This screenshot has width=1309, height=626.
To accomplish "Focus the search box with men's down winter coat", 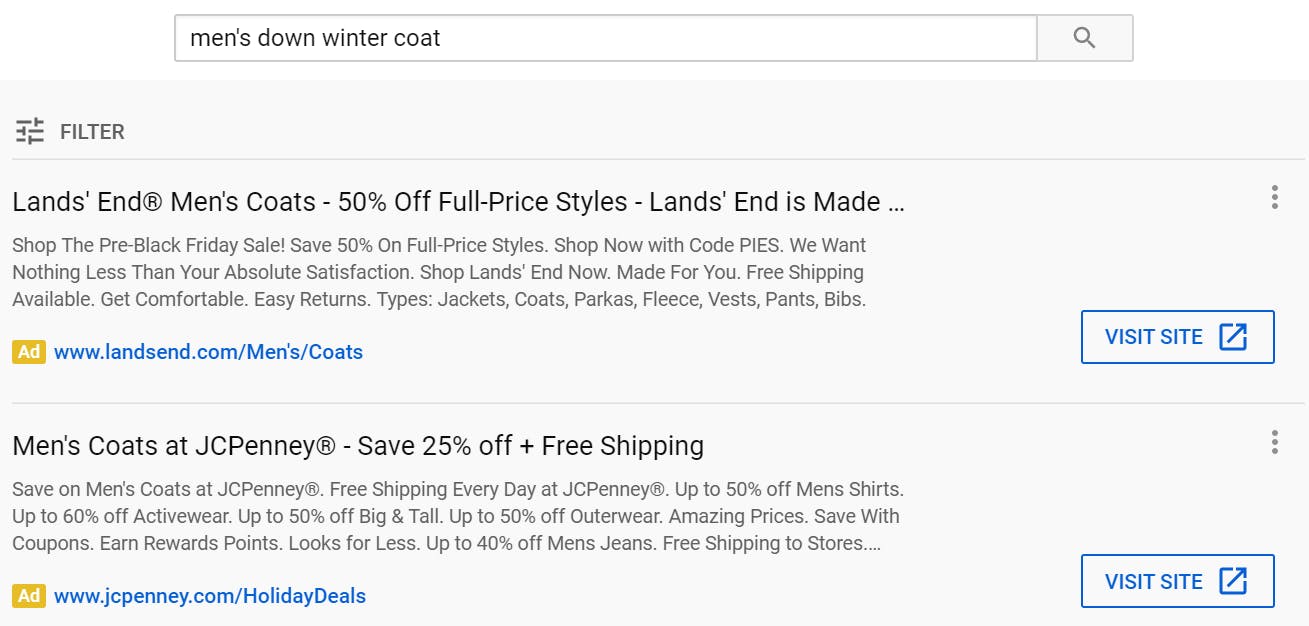I will [606, 38].
